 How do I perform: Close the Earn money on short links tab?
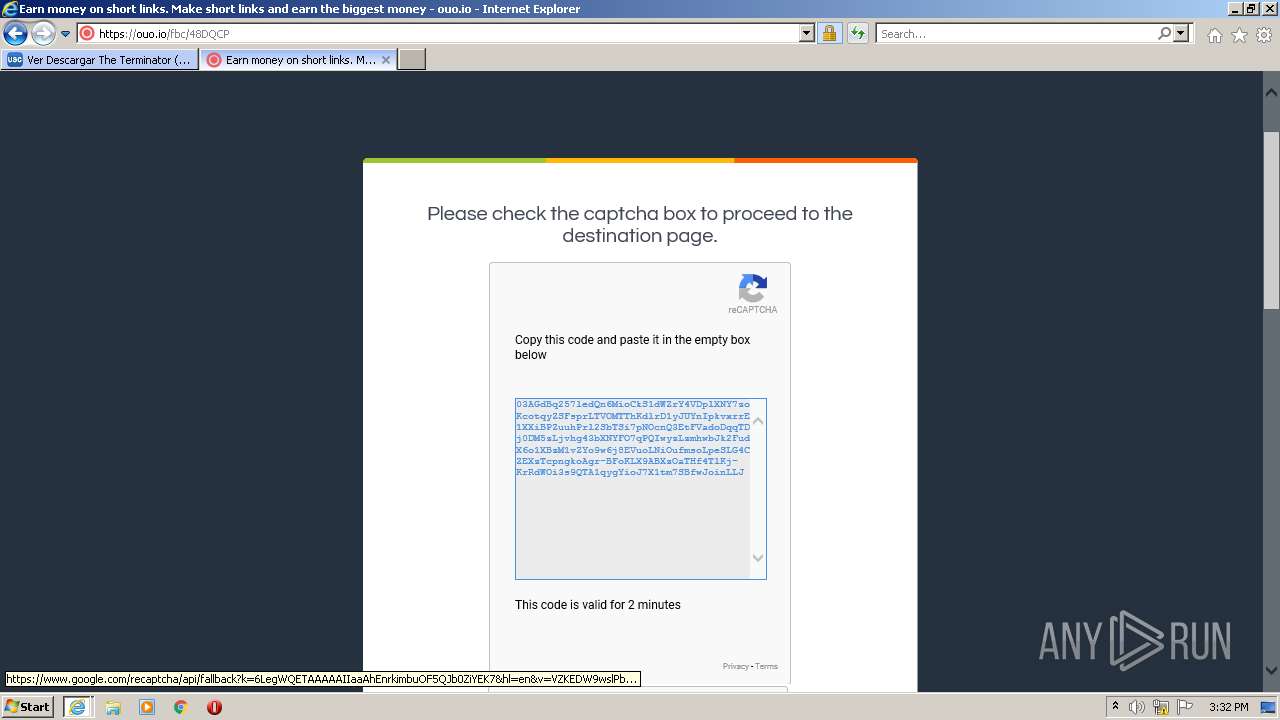click(x=386, y=60)
